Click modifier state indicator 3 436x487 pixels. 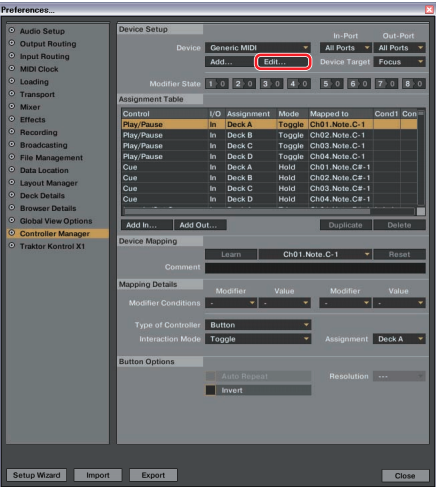coord(271,84)
